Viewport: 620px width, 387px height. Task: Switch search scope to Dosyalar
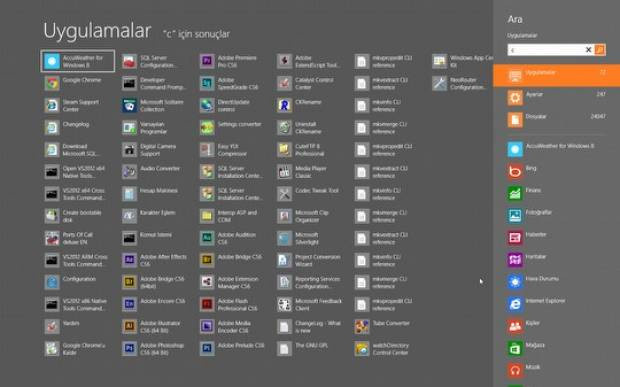click(556, 119)
